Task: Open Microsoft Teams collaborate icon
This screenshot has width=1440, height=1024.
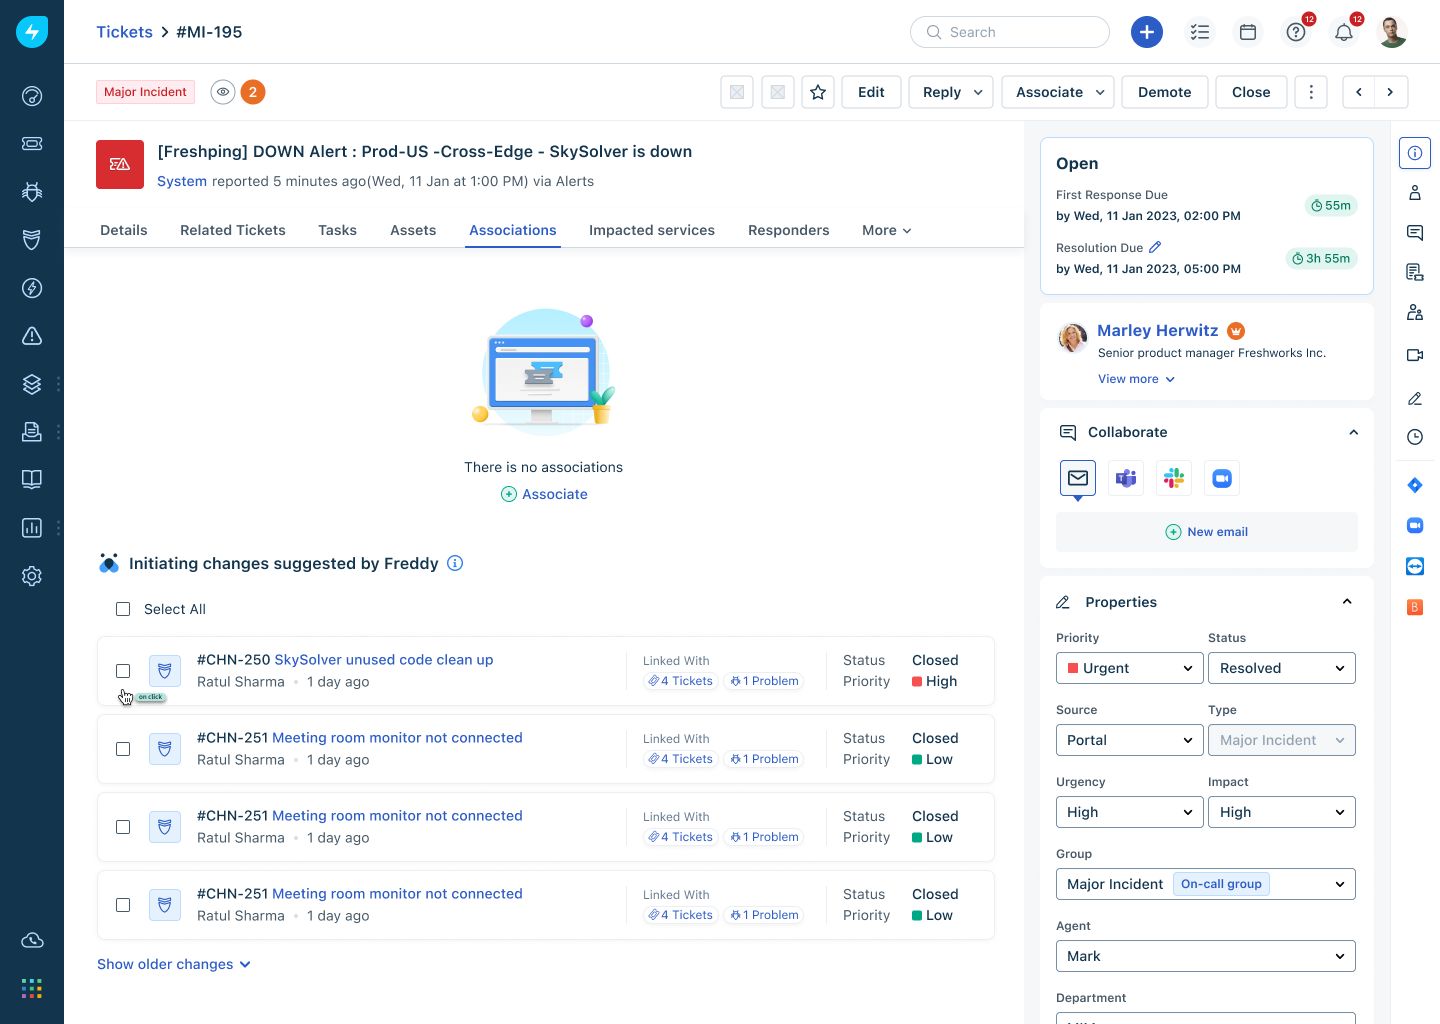Action: tap(1126, 479)
